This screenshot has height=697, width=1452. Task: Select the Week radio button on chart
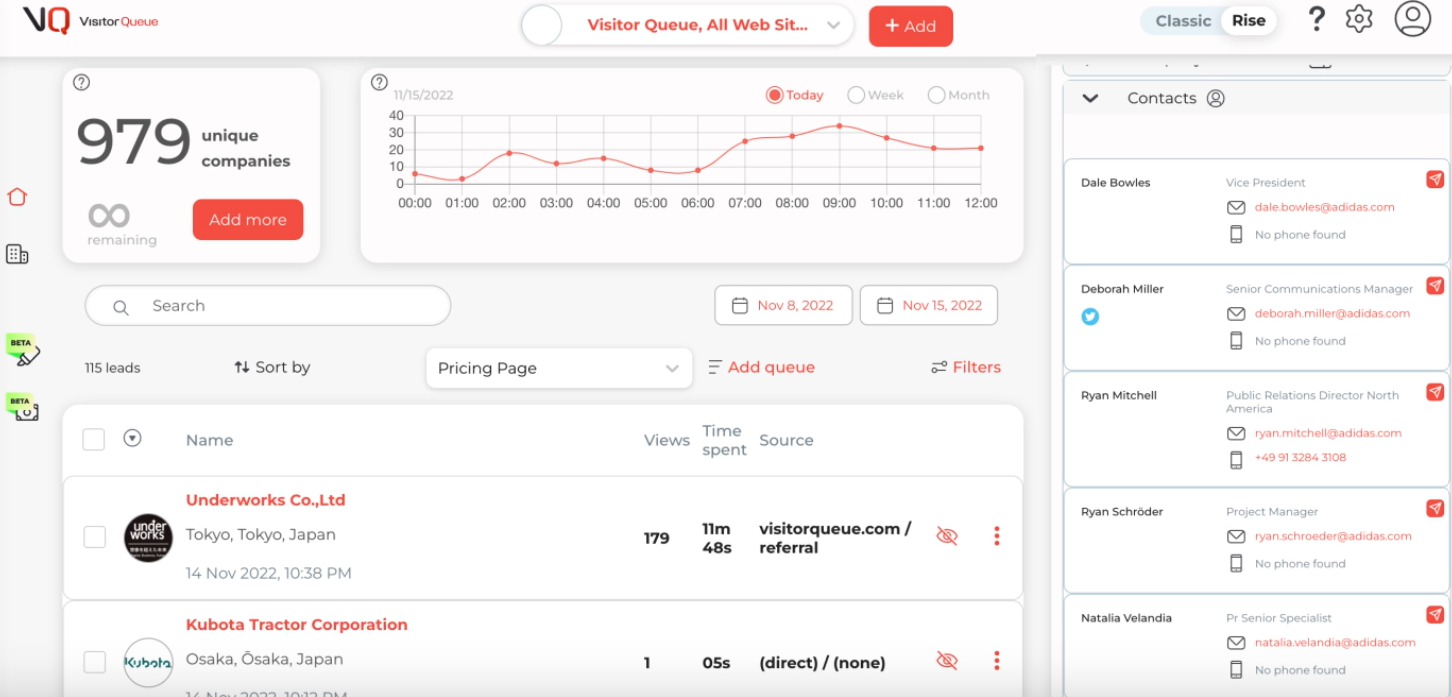pos(856,95)
